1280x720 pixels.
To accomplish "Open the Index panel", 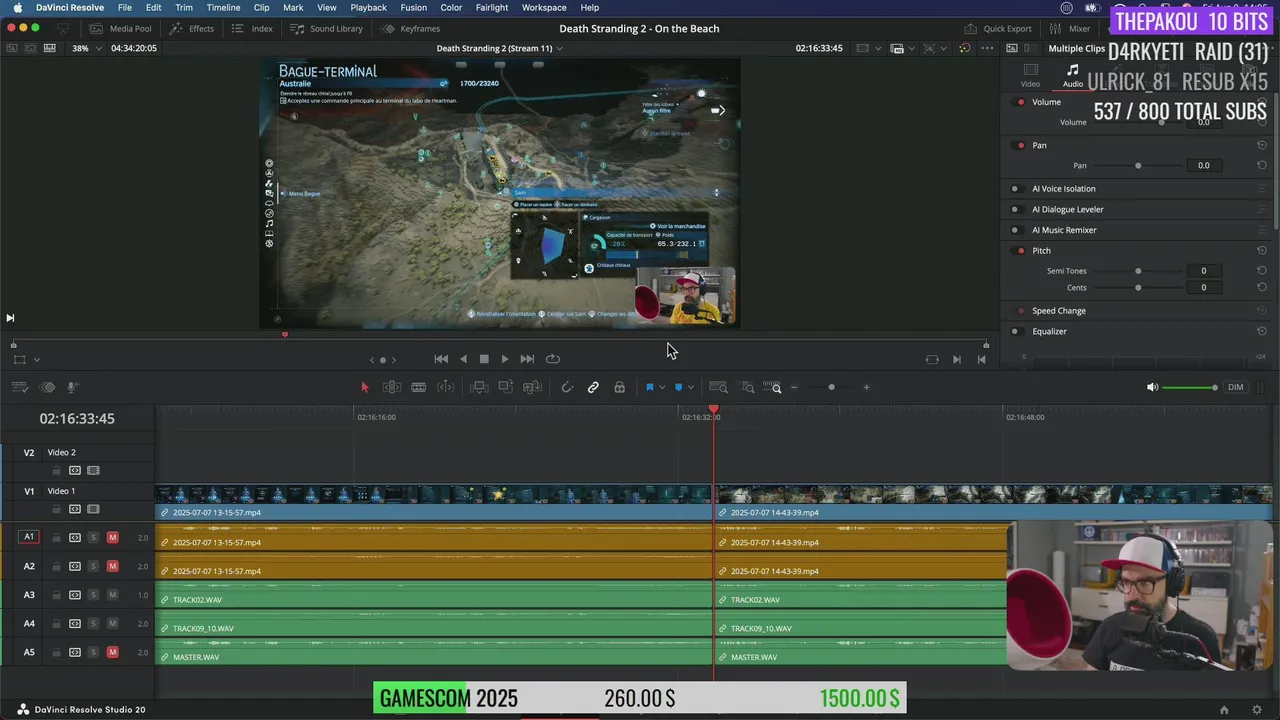I will 253,29.
